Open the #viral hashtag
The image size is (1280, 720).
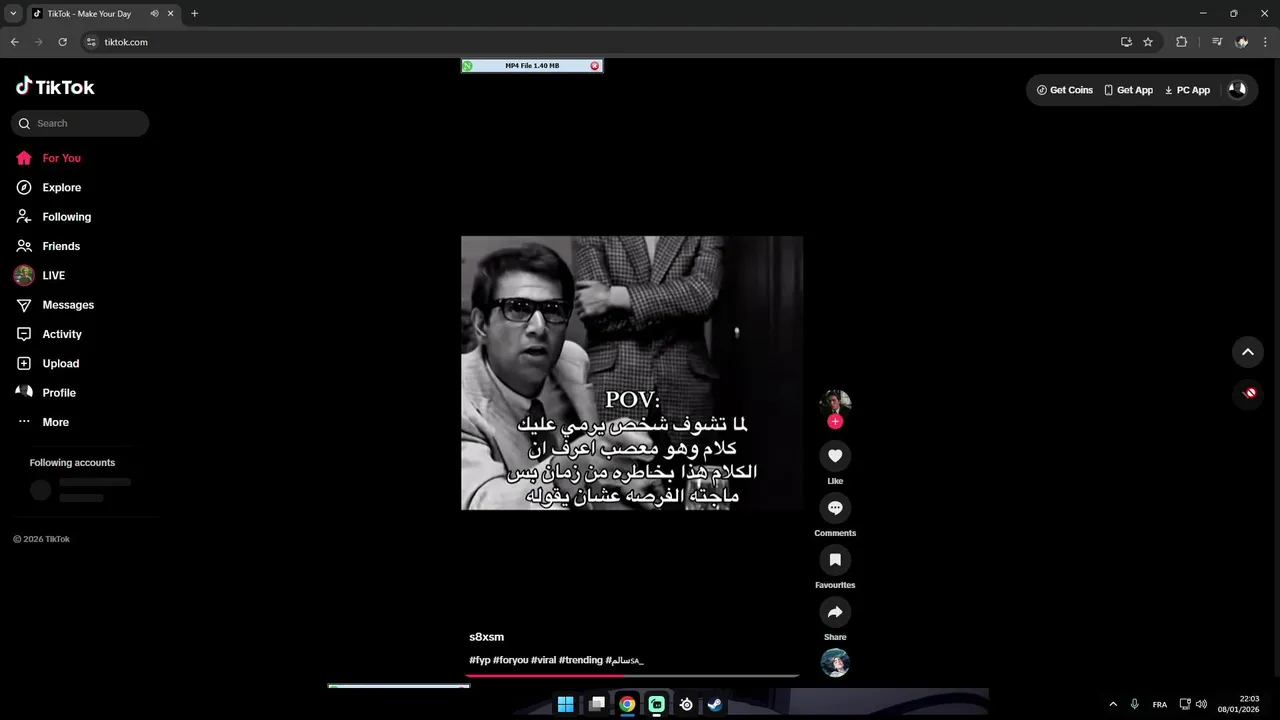coord(543,660)
